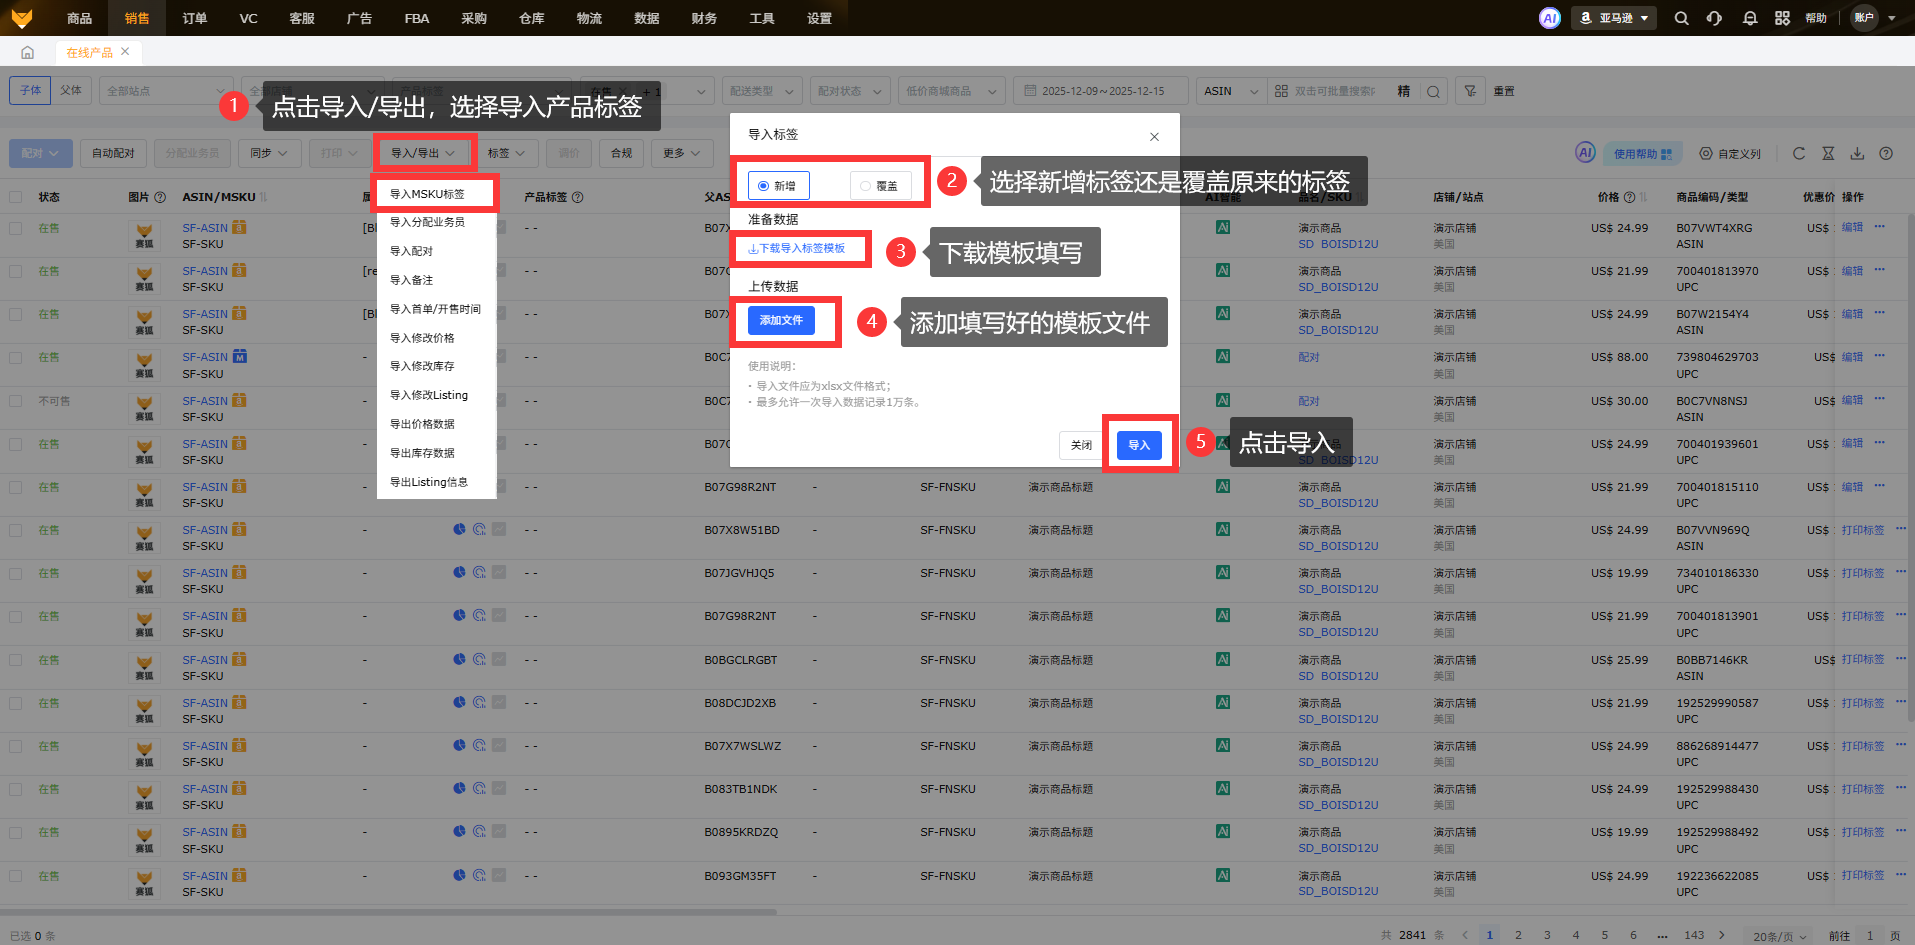Open the apps grid icon
The width and height of the screenshot is (1915, 945).
pos(1782,18)
